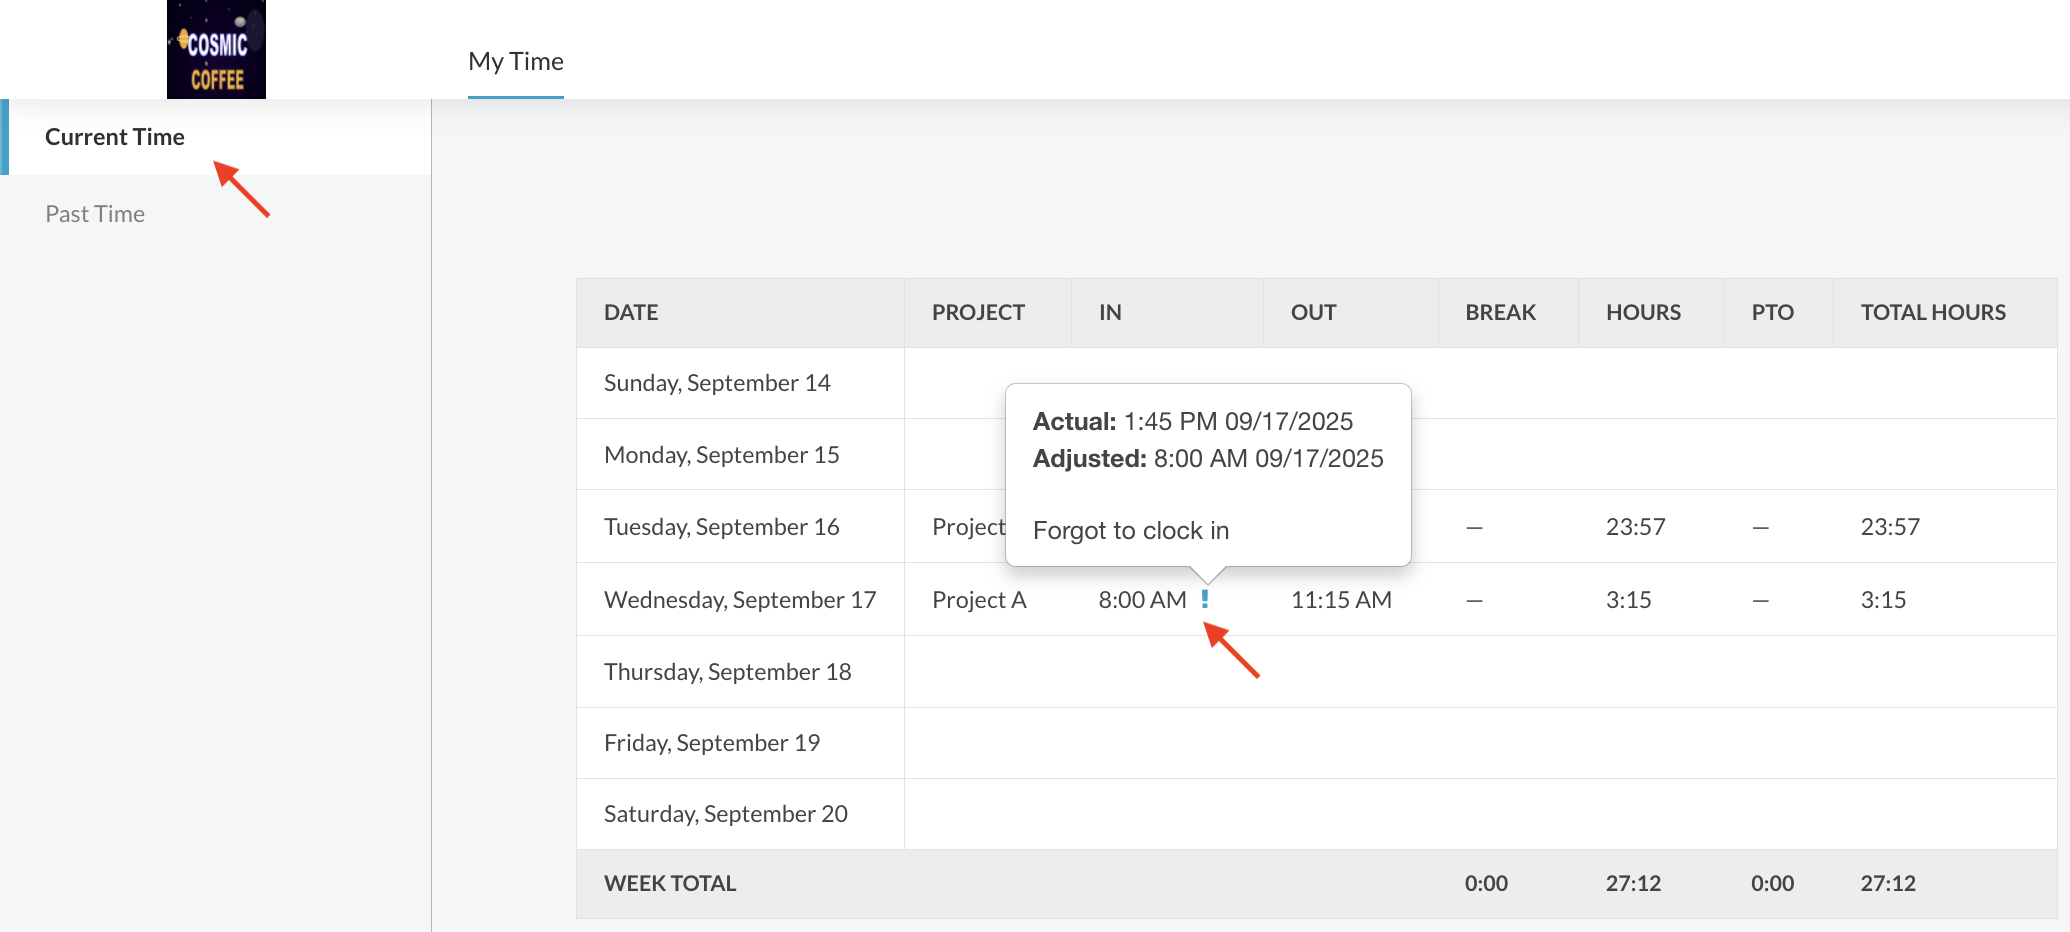Click Tuesday's 23:57 hours value
Screen dimensions: 2070x932
1635,527
